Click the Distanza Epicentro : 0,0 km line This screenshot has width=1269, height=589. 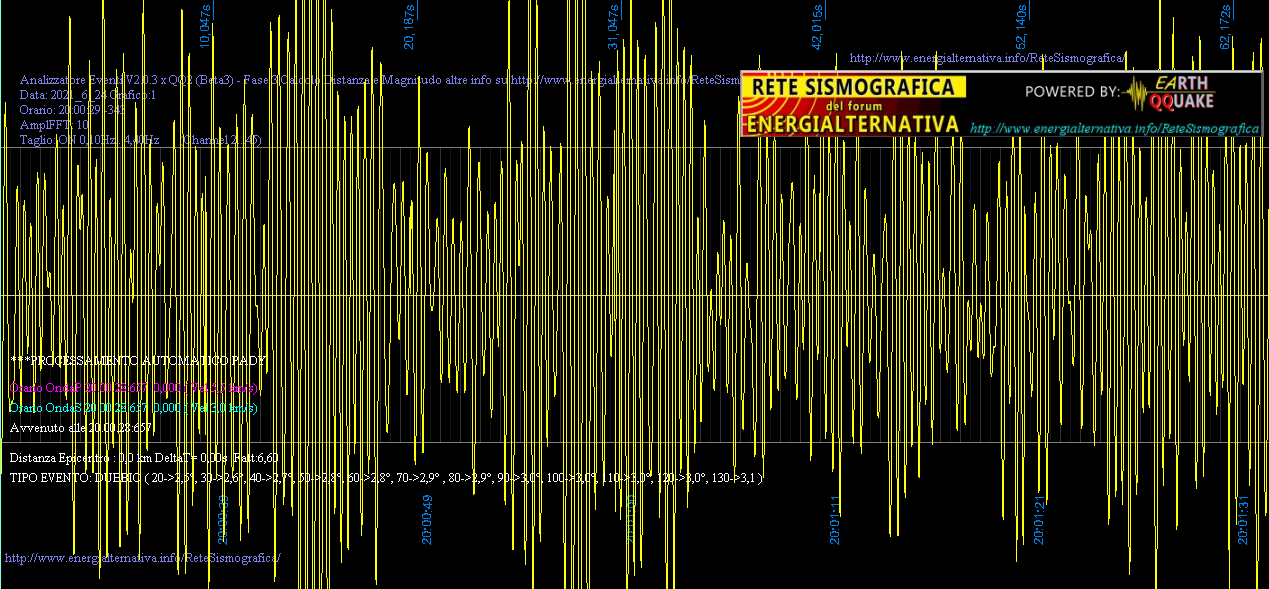(x=144, y=457)
